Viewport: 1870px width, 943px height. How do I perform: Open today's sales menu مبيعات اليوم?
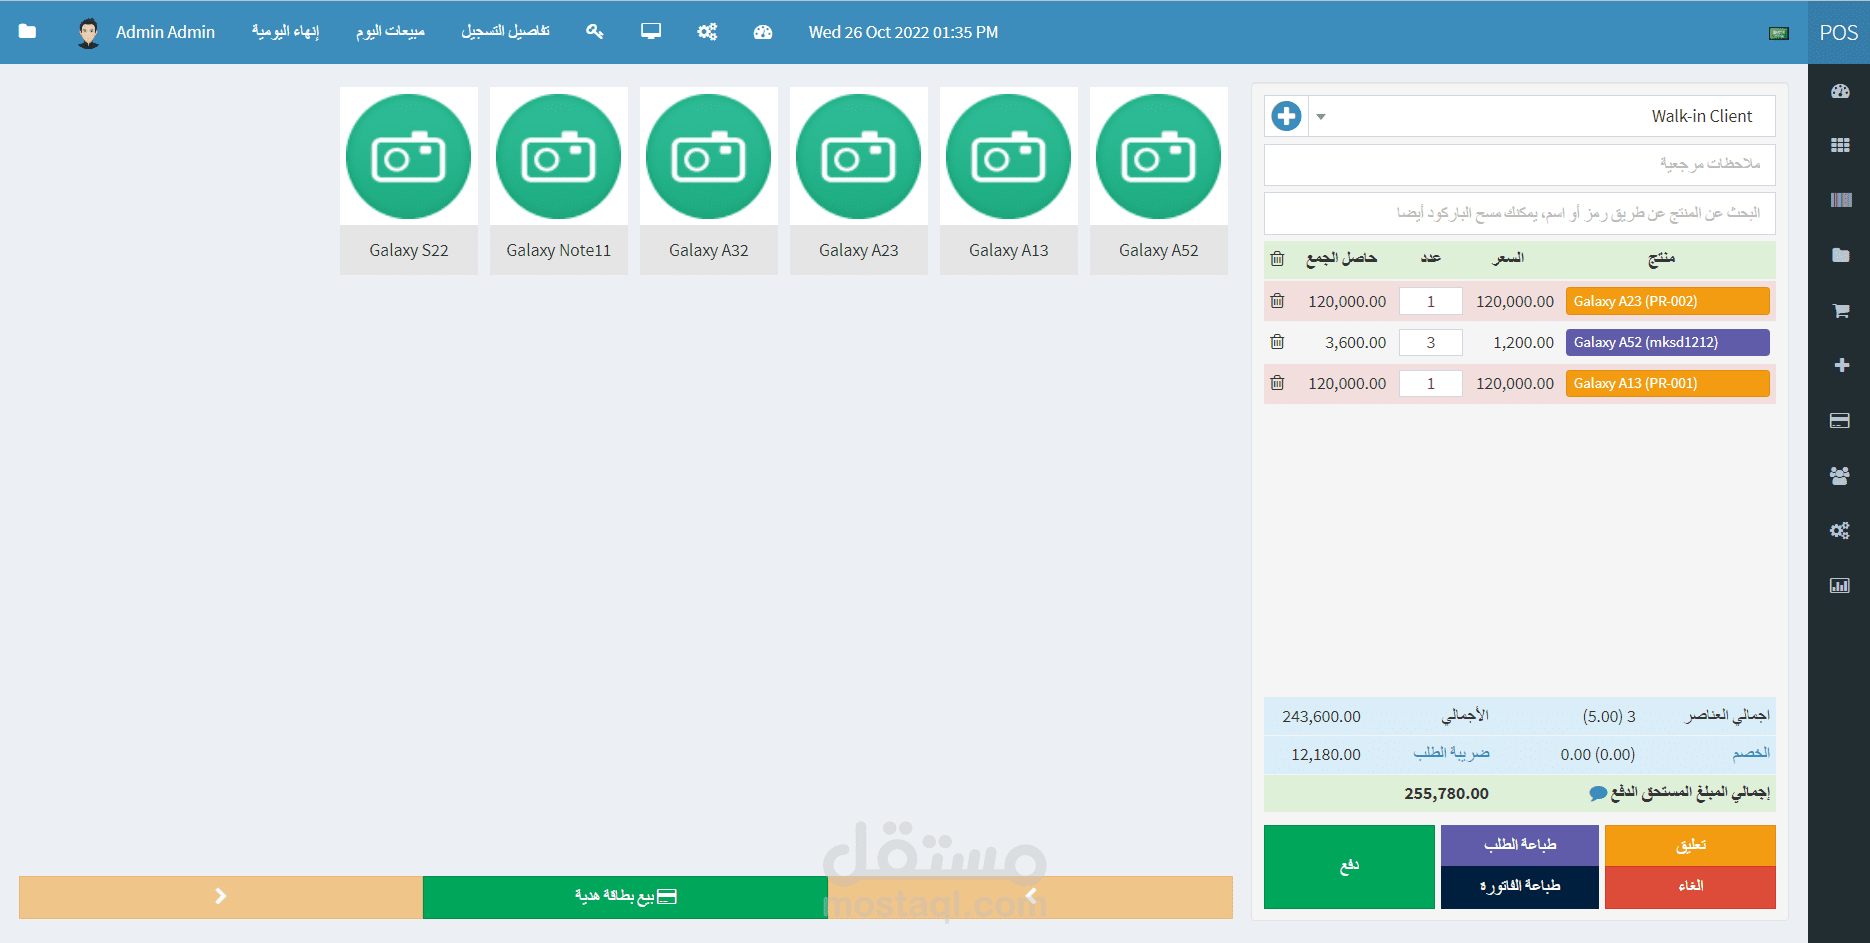click(x=390, y=32)
